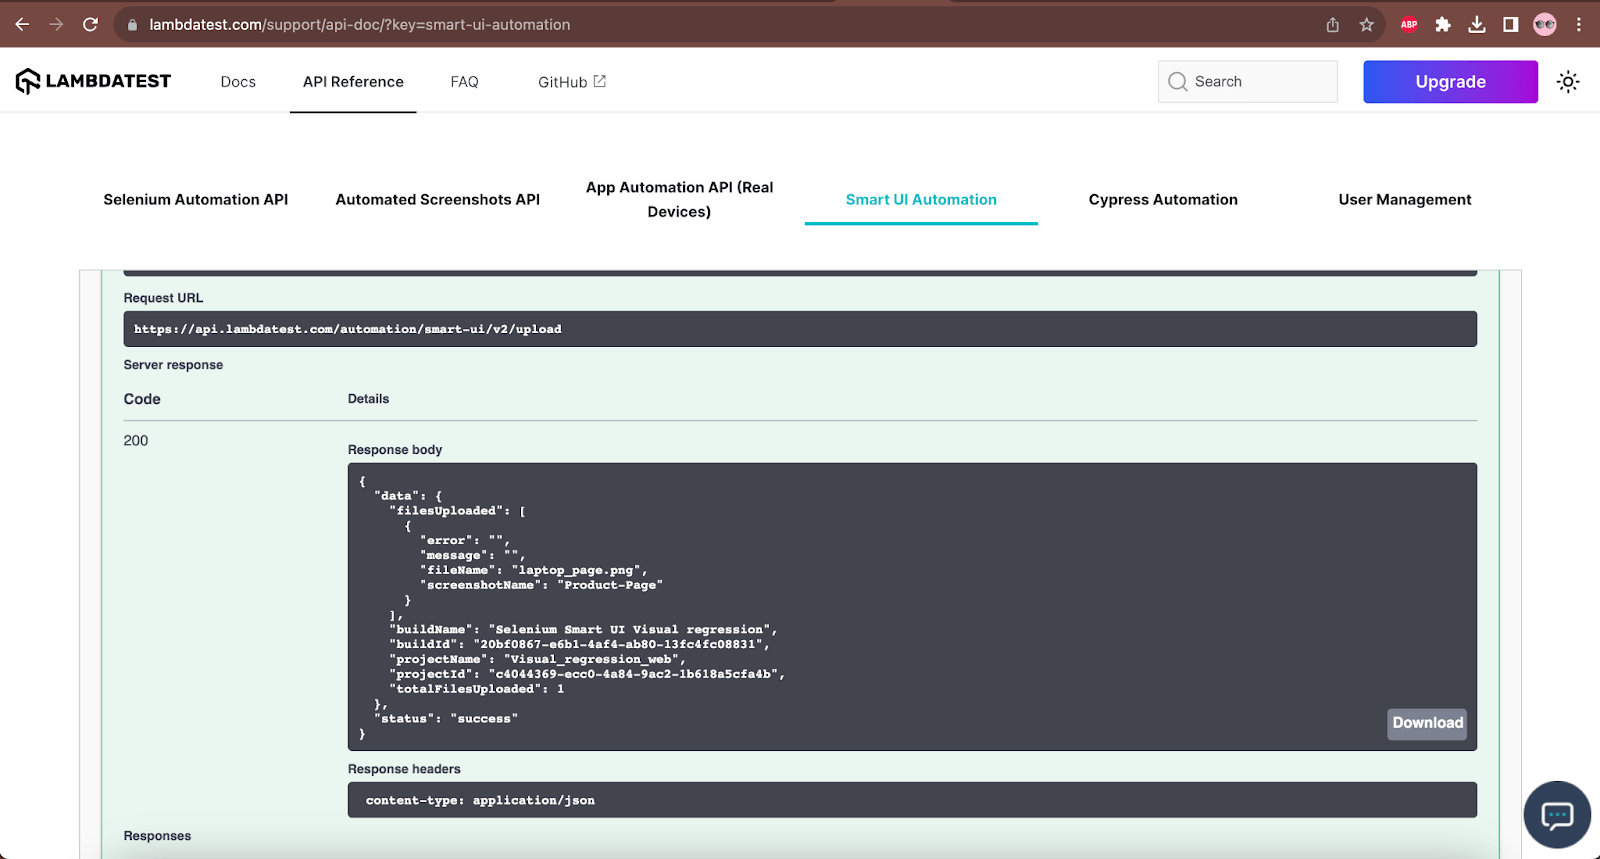Click the address bar URL
Image resolution: width=1600 pixels, height=859 pixels.
pyautogui.click(x=360, y=25)
